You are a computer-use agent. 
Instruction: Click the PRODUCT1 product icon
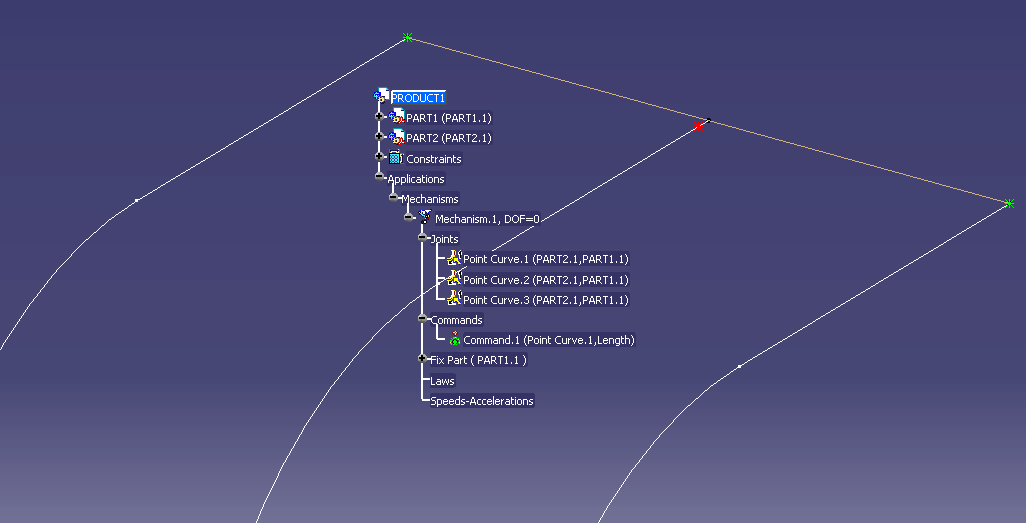pos(381,96)
